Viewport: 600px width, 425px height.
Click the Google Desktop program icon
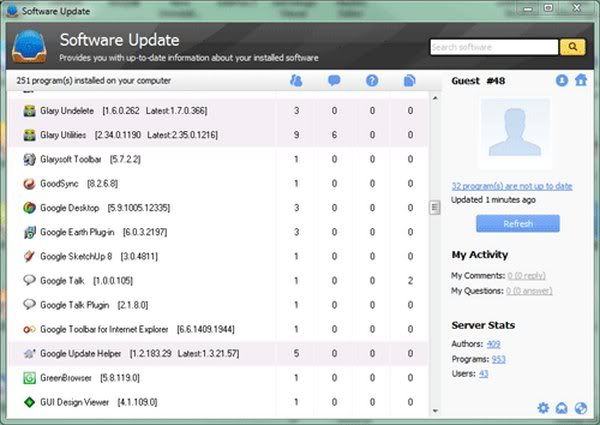[x=29, y=208]
